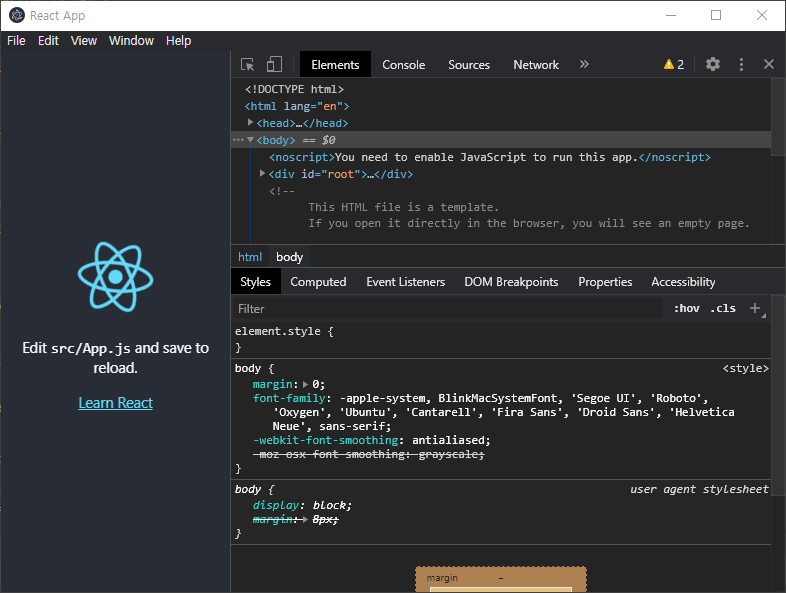Expand the head element node

click(250, 122)
